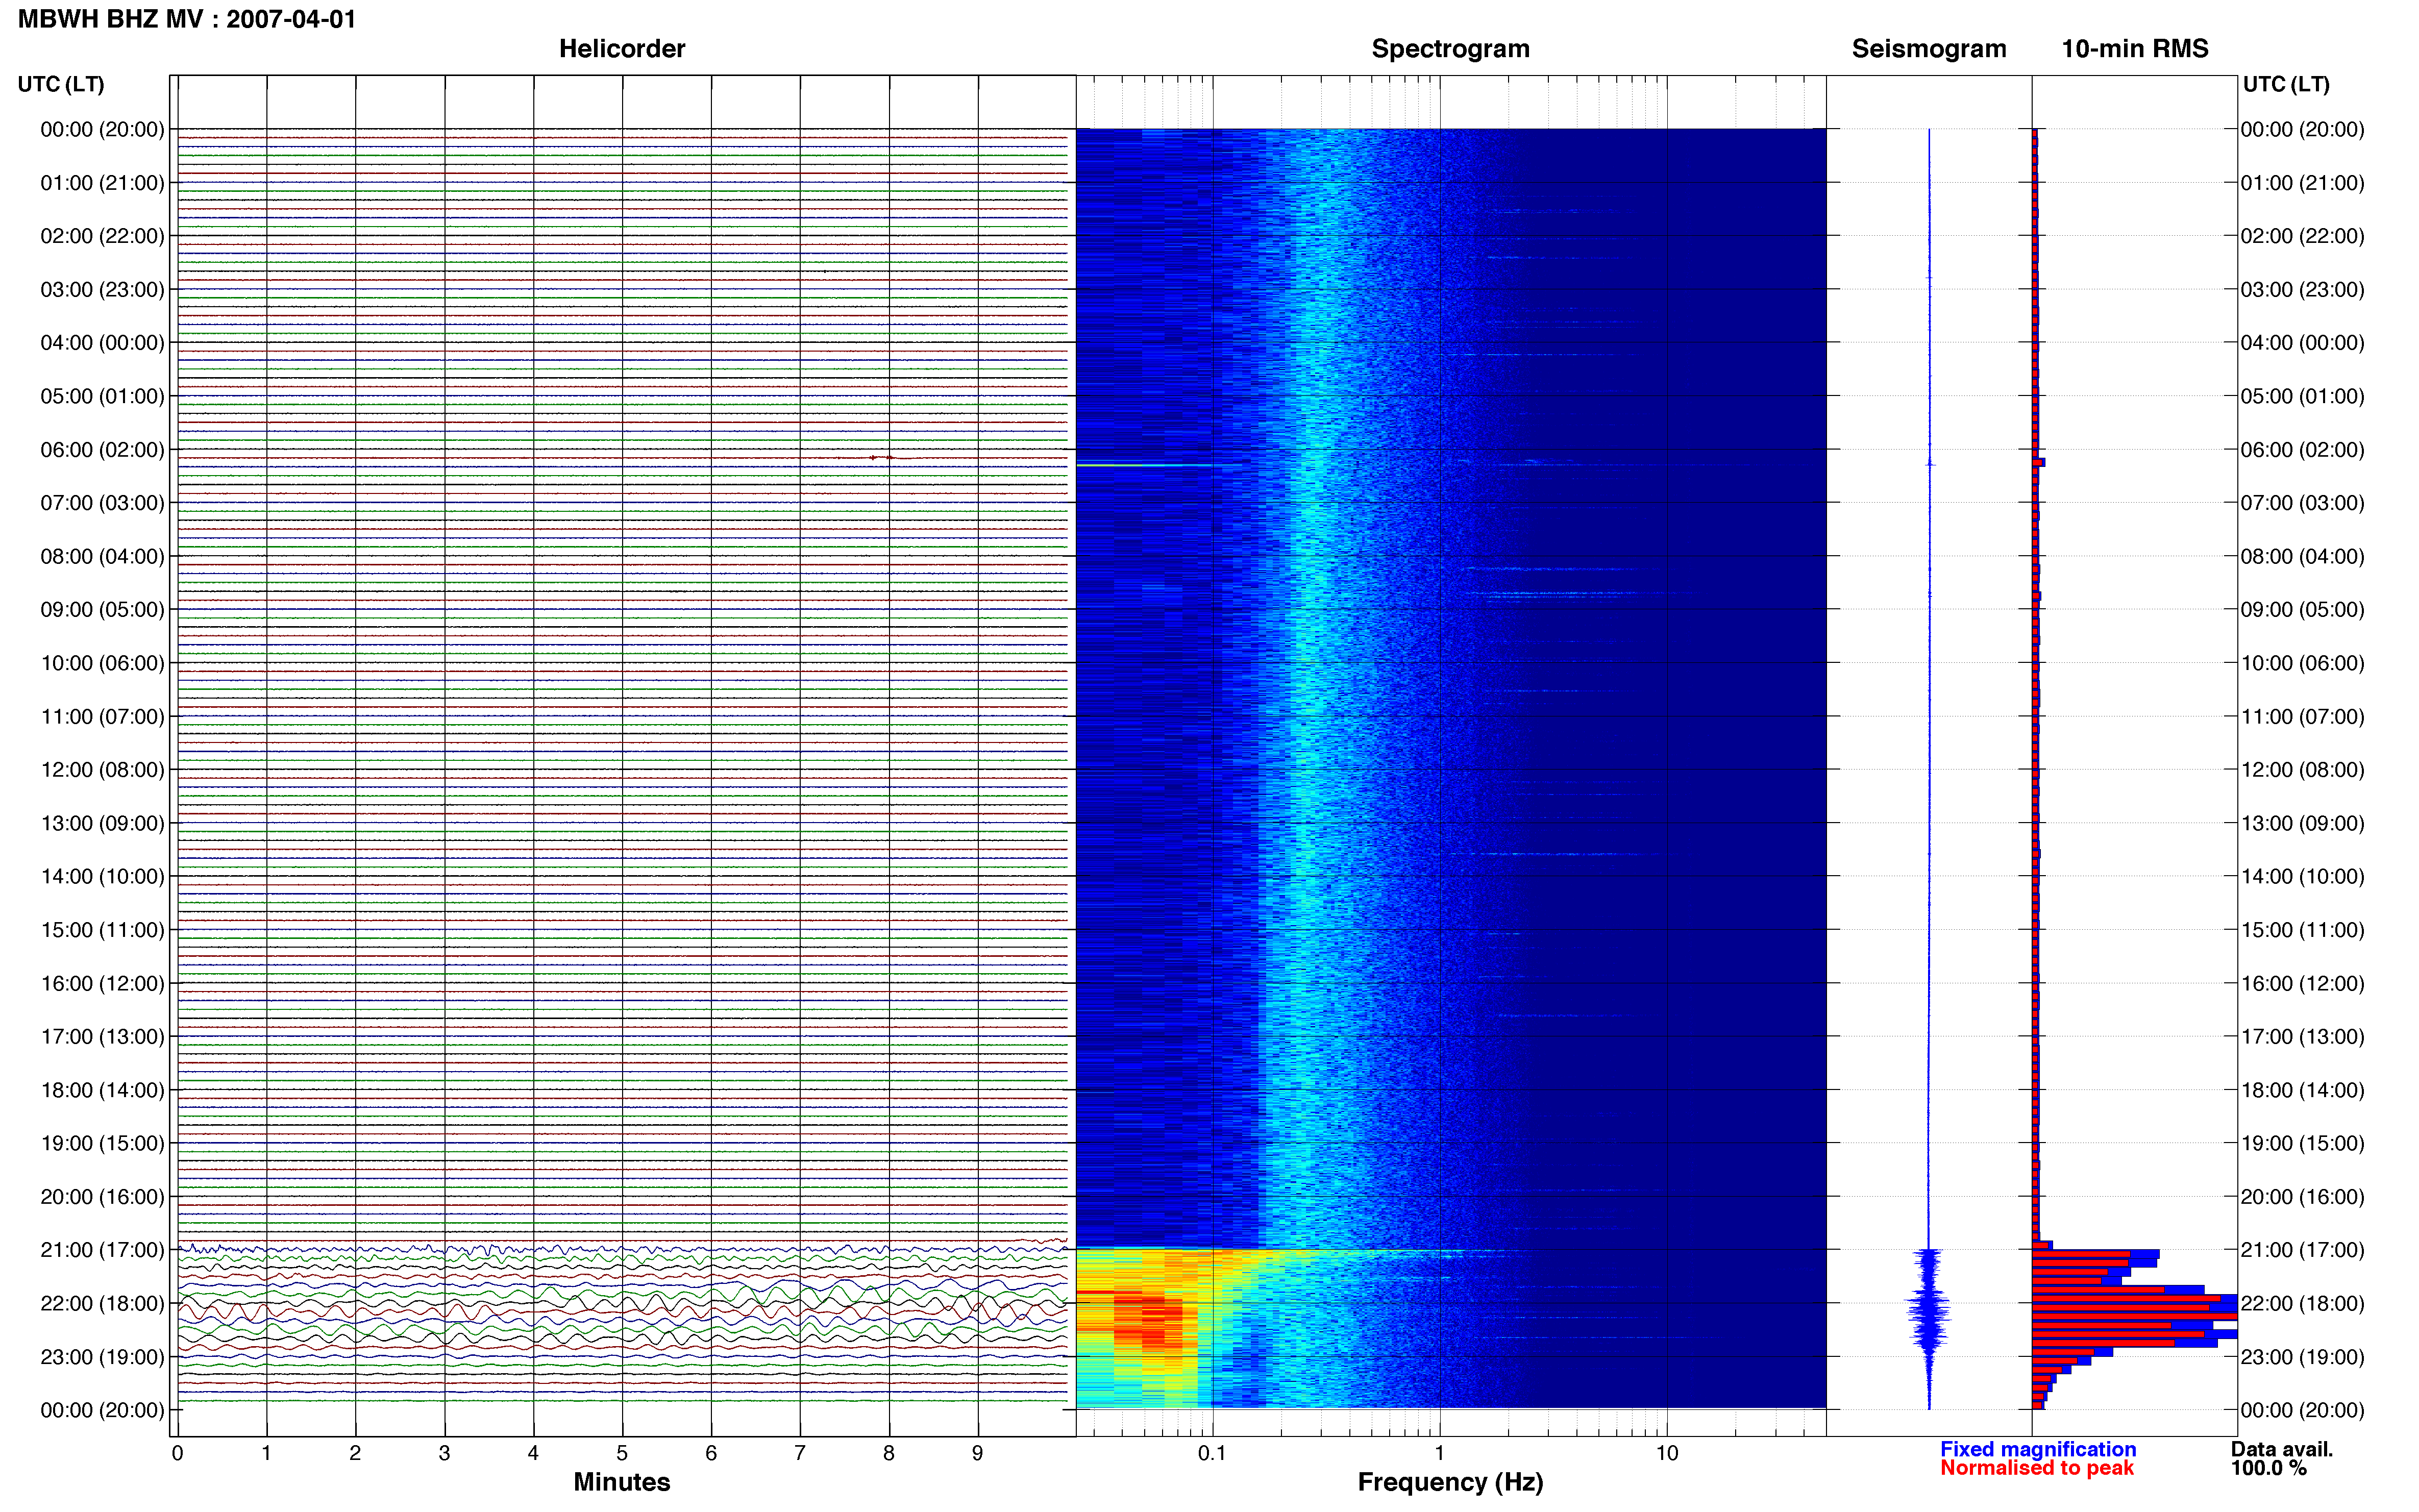Click '07:00 (03:00)' on the Helicorder time axis

tap(102, 503)
